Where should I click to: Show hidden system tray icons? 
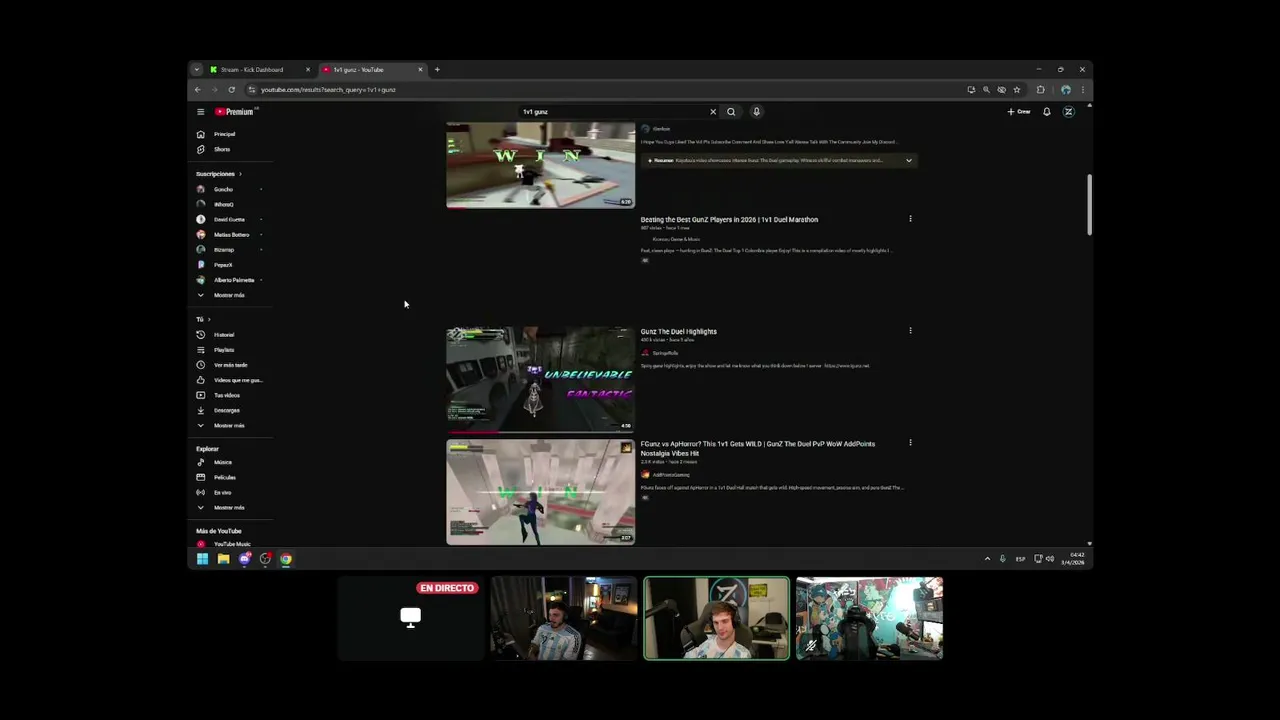pyautogui.click(x=987, y=559)
